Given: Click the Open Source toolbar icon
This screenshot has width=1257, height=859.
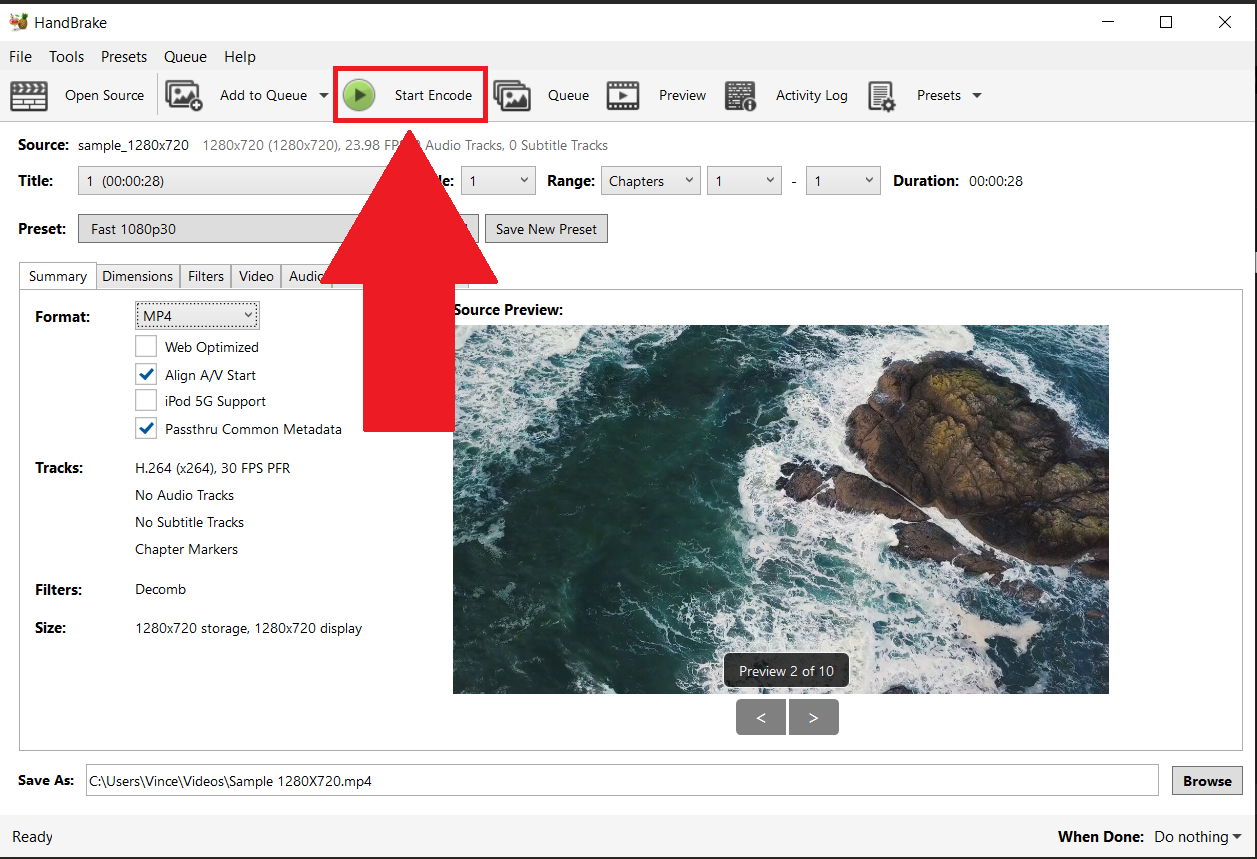Looking at the screenshot, I should pyautogui.click(x=28, y=95).
